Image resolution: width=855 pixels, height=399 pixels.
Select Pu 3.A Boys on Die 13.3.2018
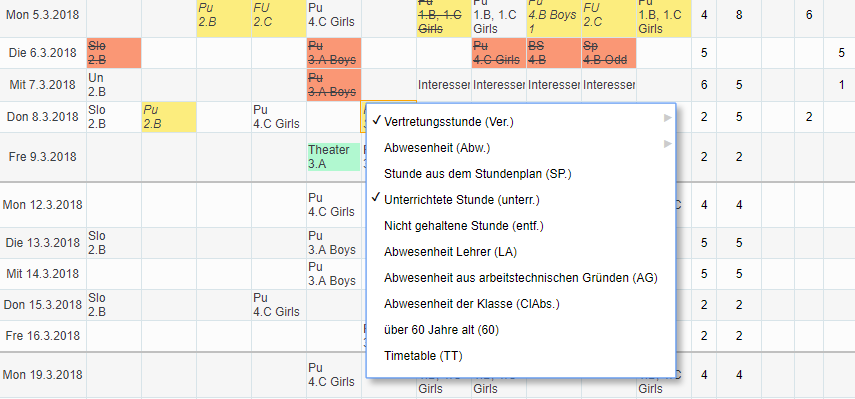pos(334,243)
